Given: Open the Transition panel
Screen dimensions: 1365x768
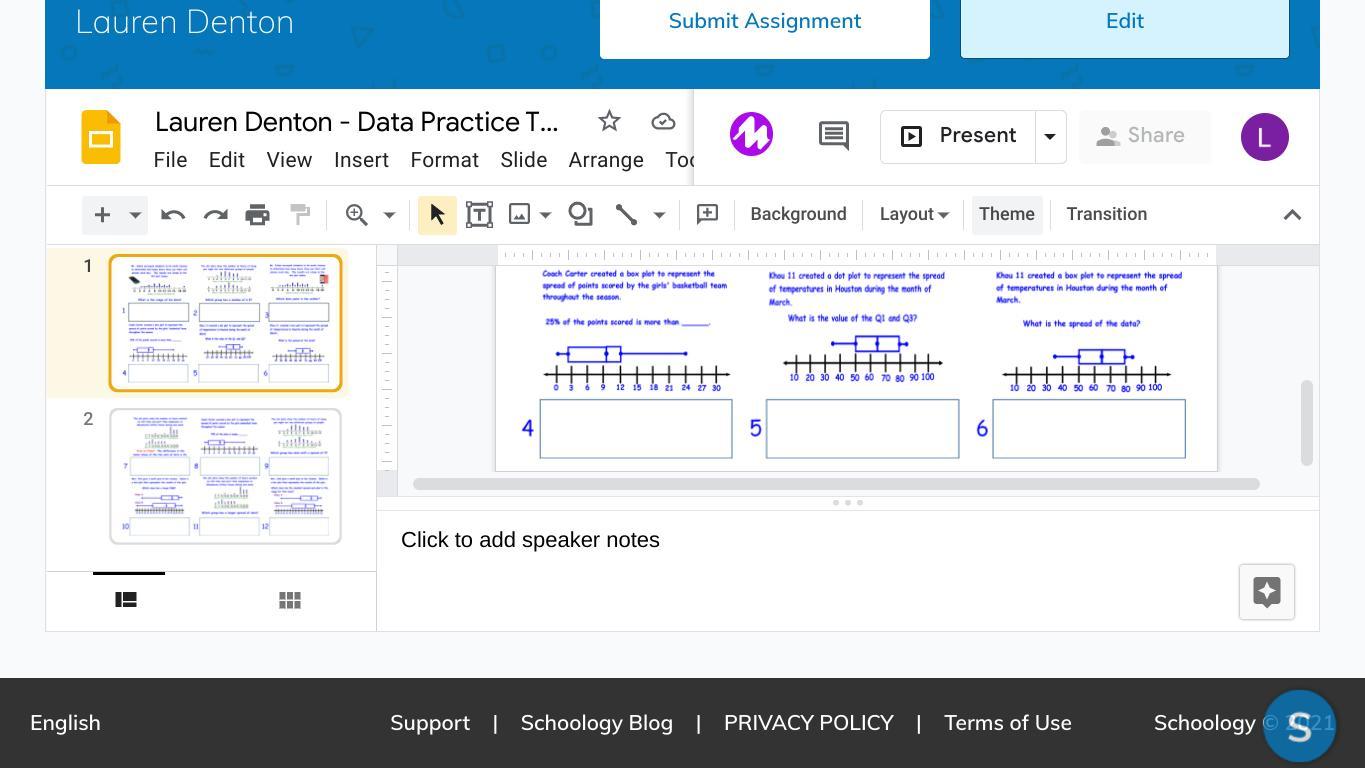Looking at the screenshot, I should [x=1106, y=214].
